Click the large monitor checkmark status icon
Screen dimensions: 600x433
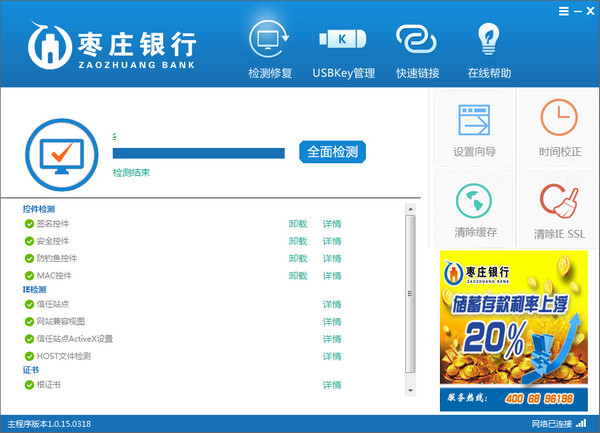tap(62, 155)
